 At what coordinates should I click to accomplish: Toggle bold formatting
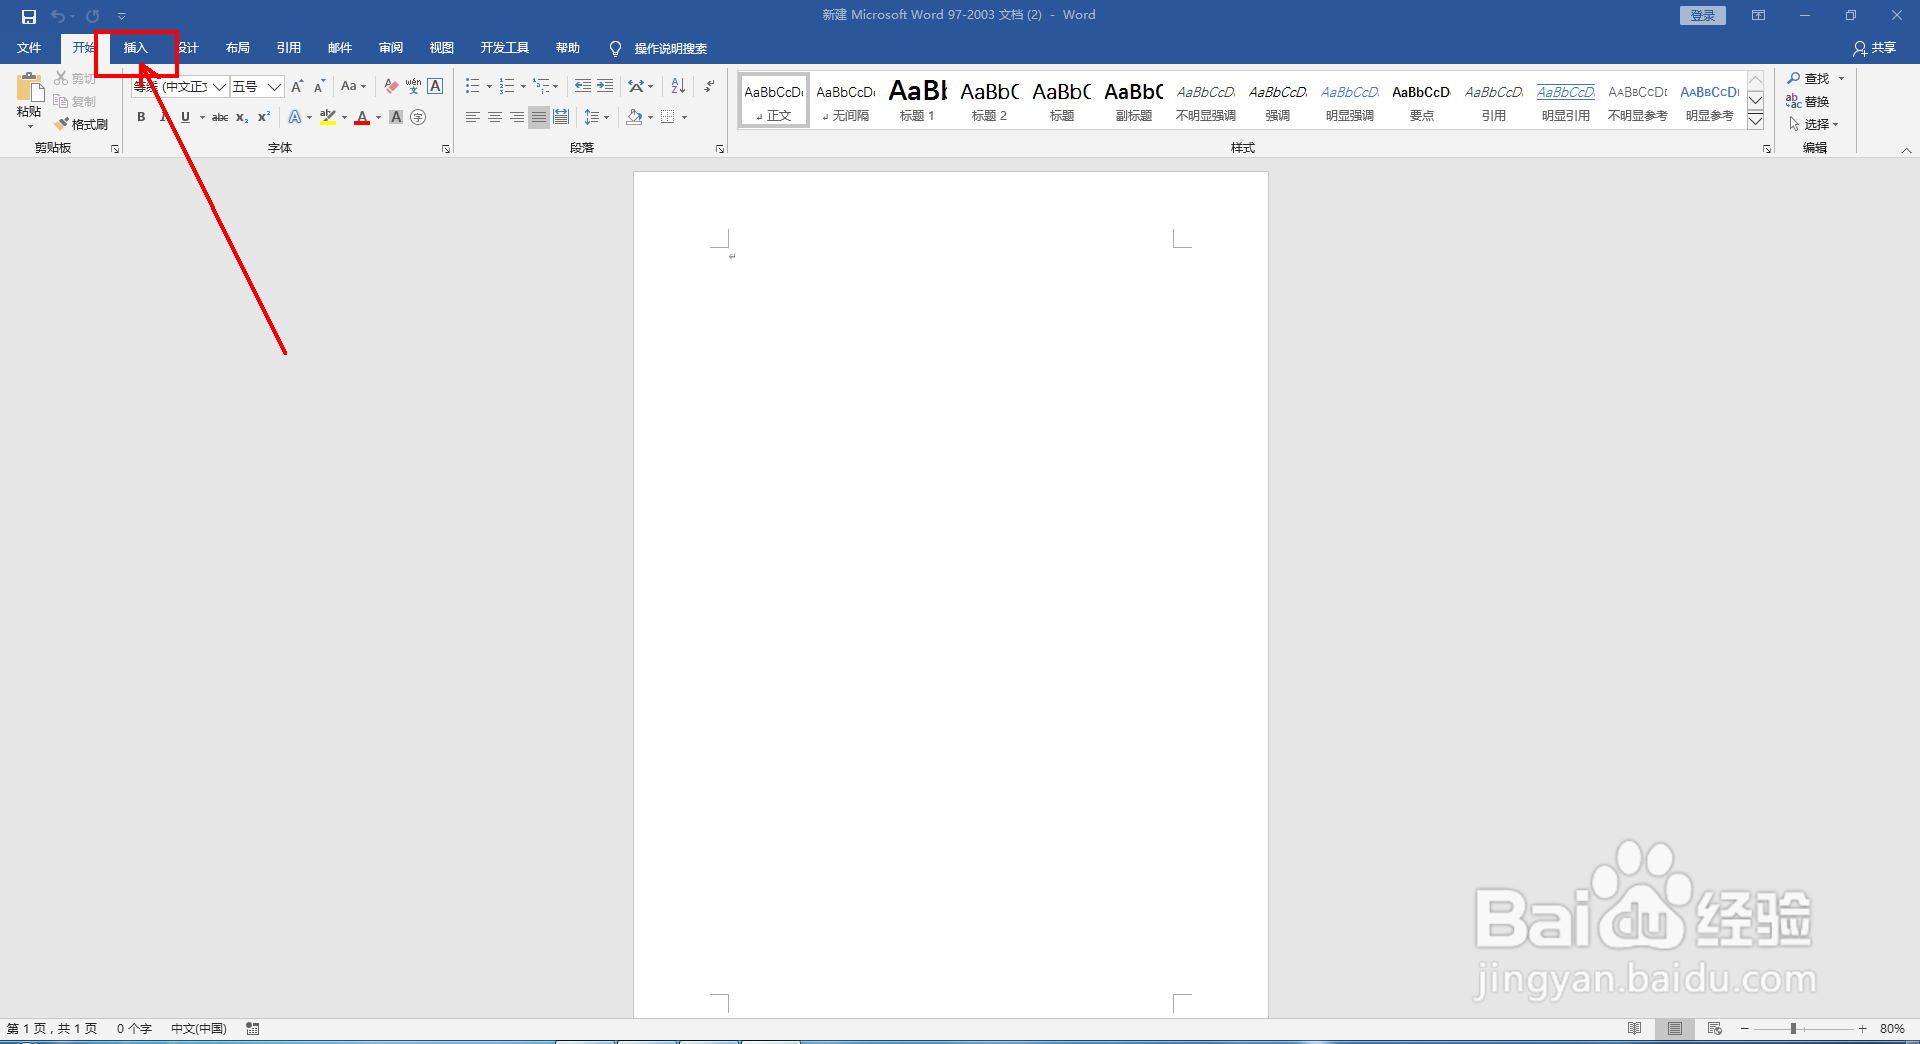[x=140, y=117]
